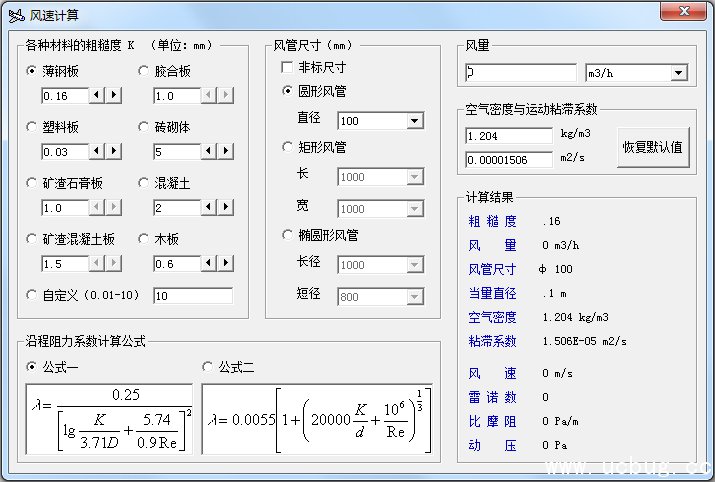The image size is (715, 482).
Task: Click the 风量 air volume input field
Action: [520, 73]
